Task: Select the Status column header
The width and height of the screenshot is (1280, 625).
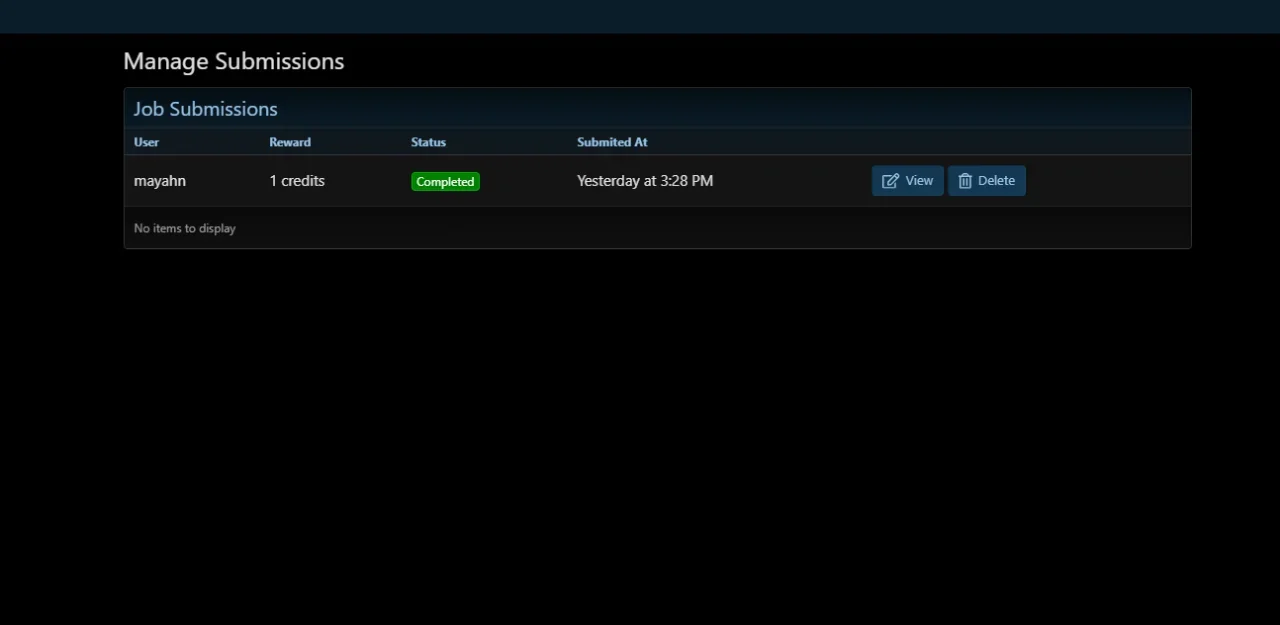Action: [x=428, y=142]
